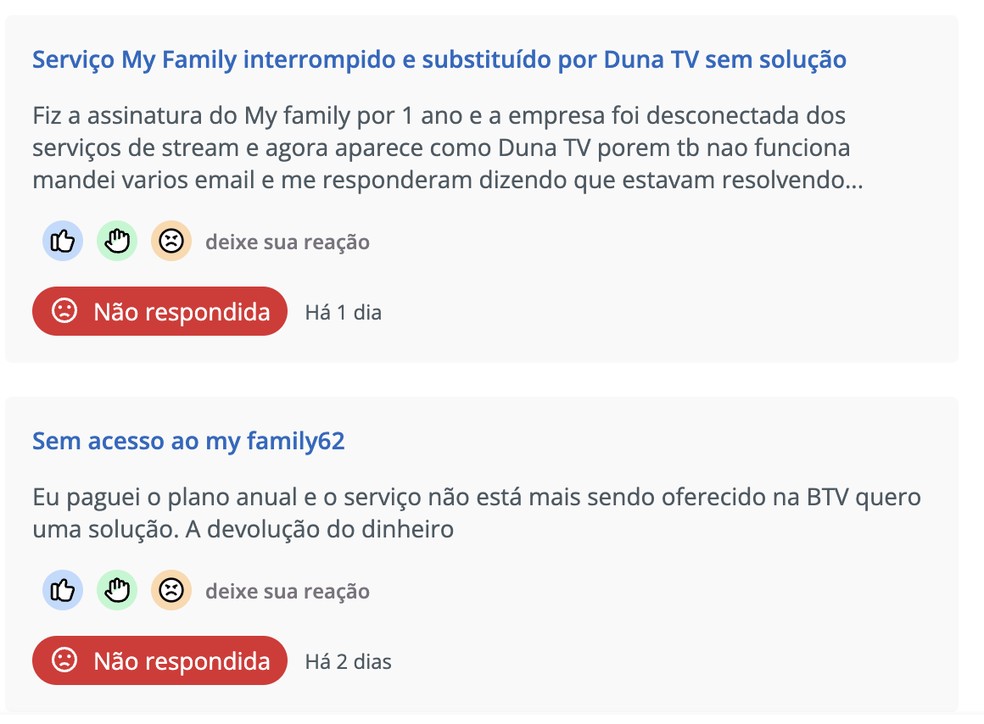The image size is (984, 724).
Task: Open the complaint titled Serviço My Family interrompido
Action: click(439, 60)
